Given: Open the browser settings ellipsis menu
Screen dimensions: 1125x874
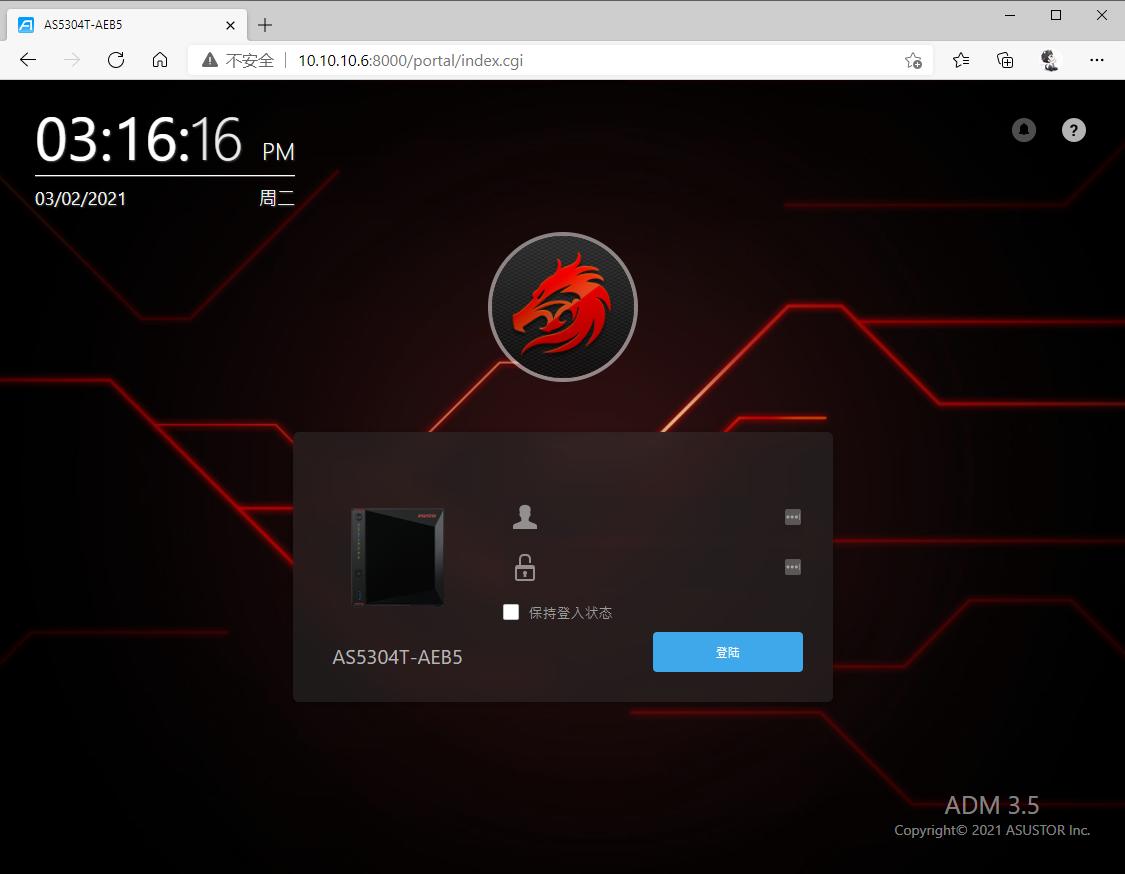Looking at the screenshot, I should [1097, 60].
